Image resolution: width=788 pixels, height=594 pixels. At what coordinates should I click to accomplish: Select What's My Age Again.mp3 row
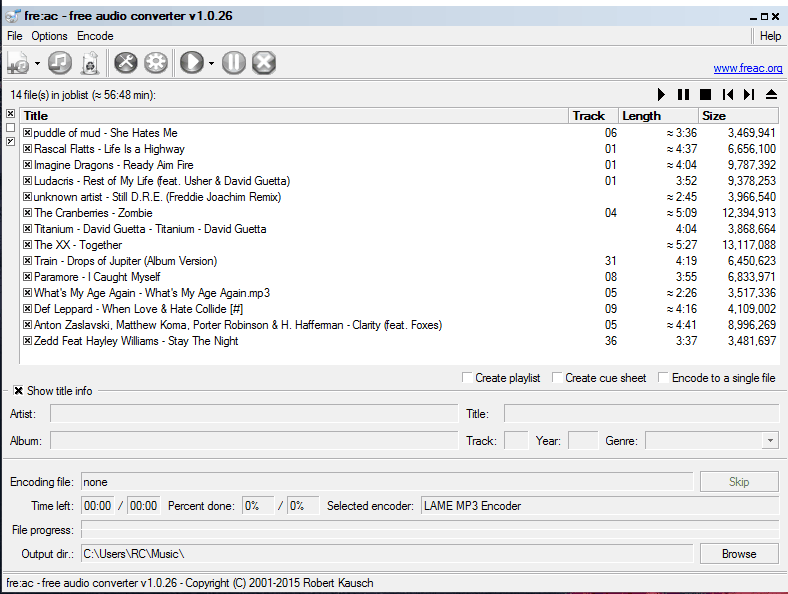coord(400,293)
